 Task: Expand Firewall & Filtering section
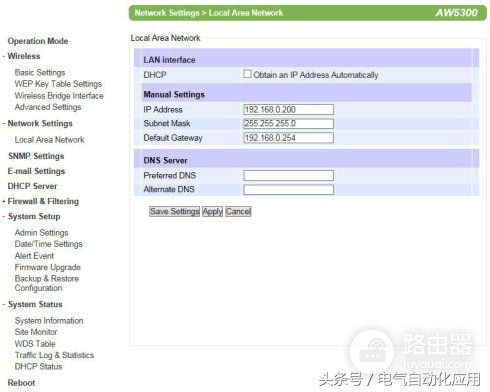pos(43,201)
